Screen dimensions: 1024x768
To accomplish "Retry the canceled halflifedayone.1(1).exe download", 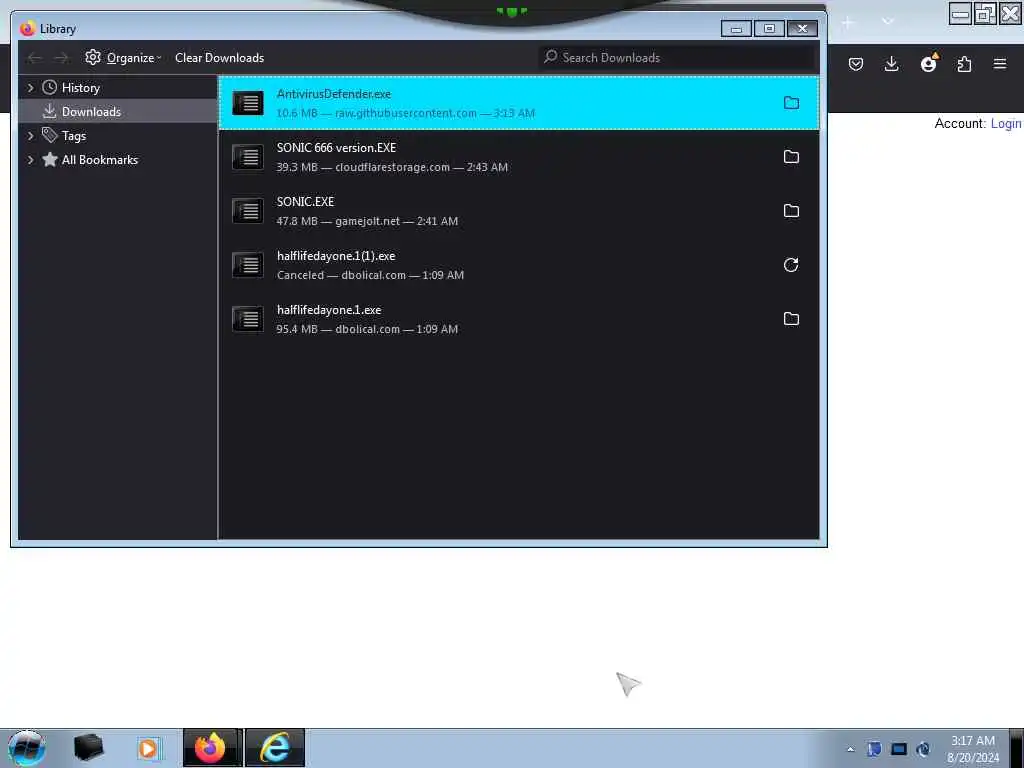I will [791, 264].
